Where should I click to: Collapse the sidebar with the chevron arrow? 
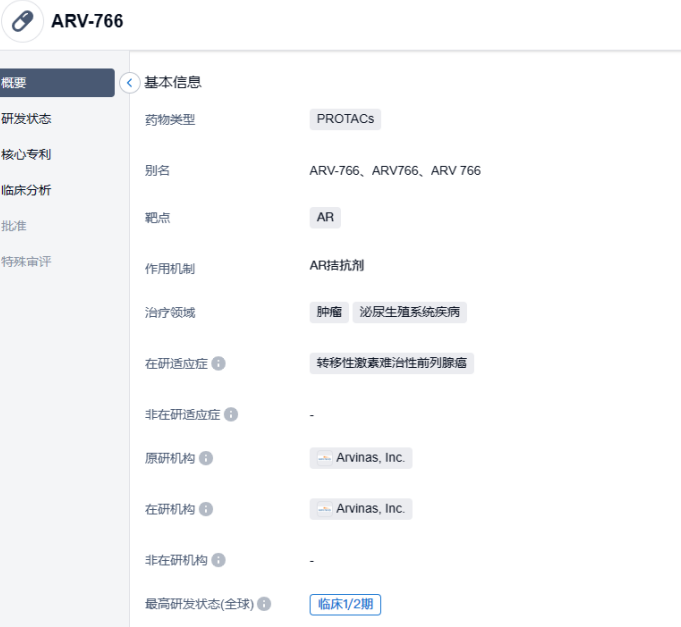click(x=130, y=83)
